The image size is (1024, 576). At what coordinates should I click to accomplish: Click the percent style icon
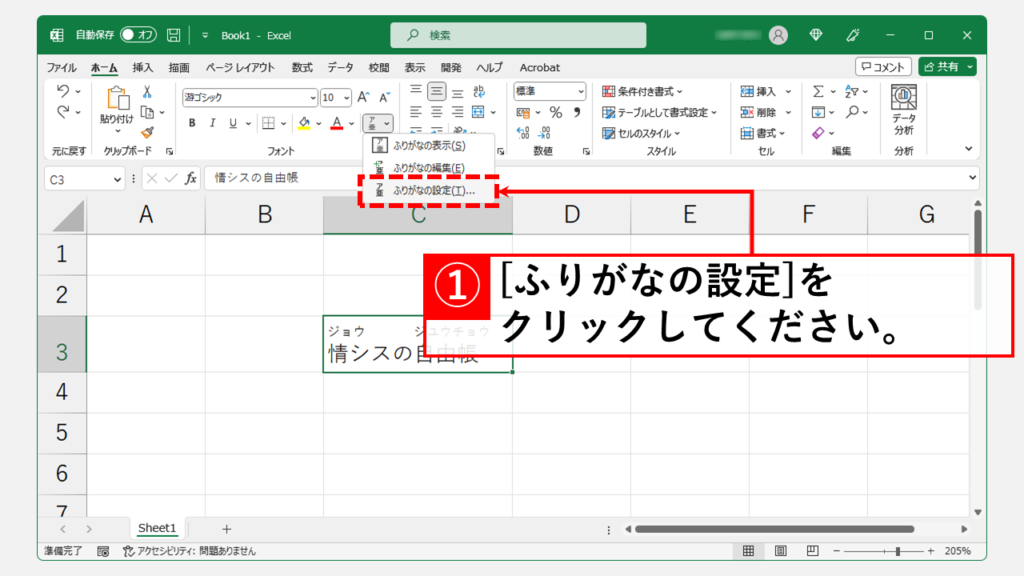[554, 112]
